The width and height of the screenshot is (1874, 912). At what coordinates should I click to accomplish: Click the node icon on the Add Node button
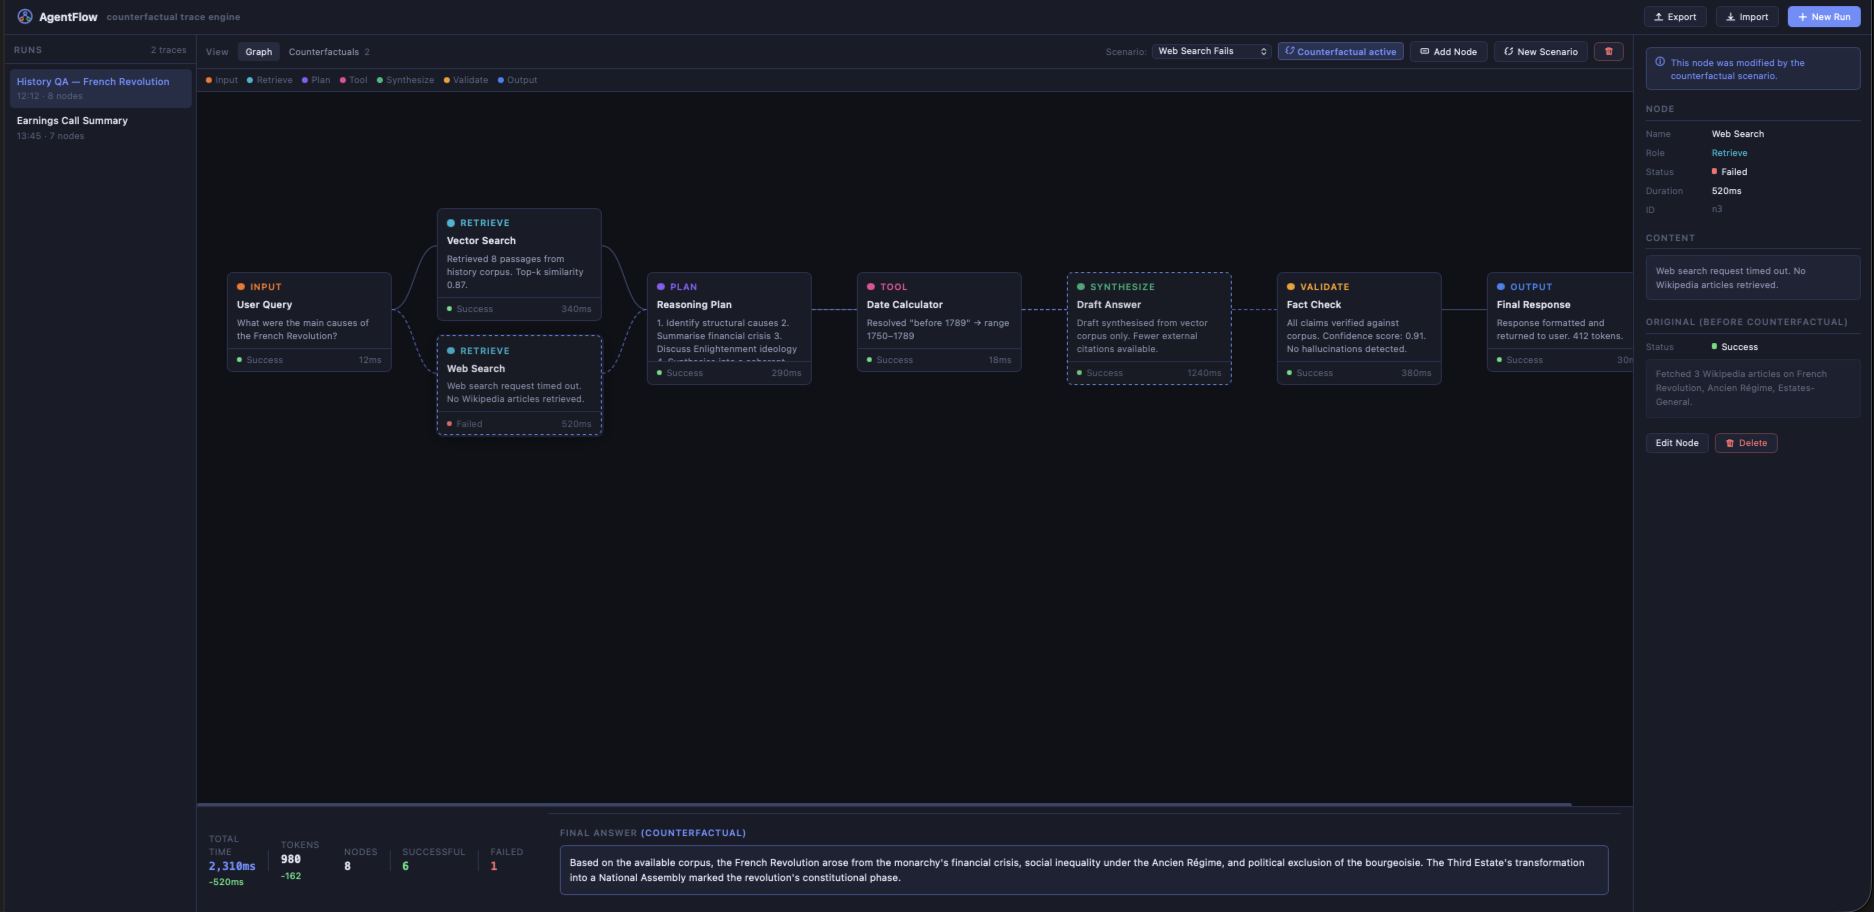1427,51
